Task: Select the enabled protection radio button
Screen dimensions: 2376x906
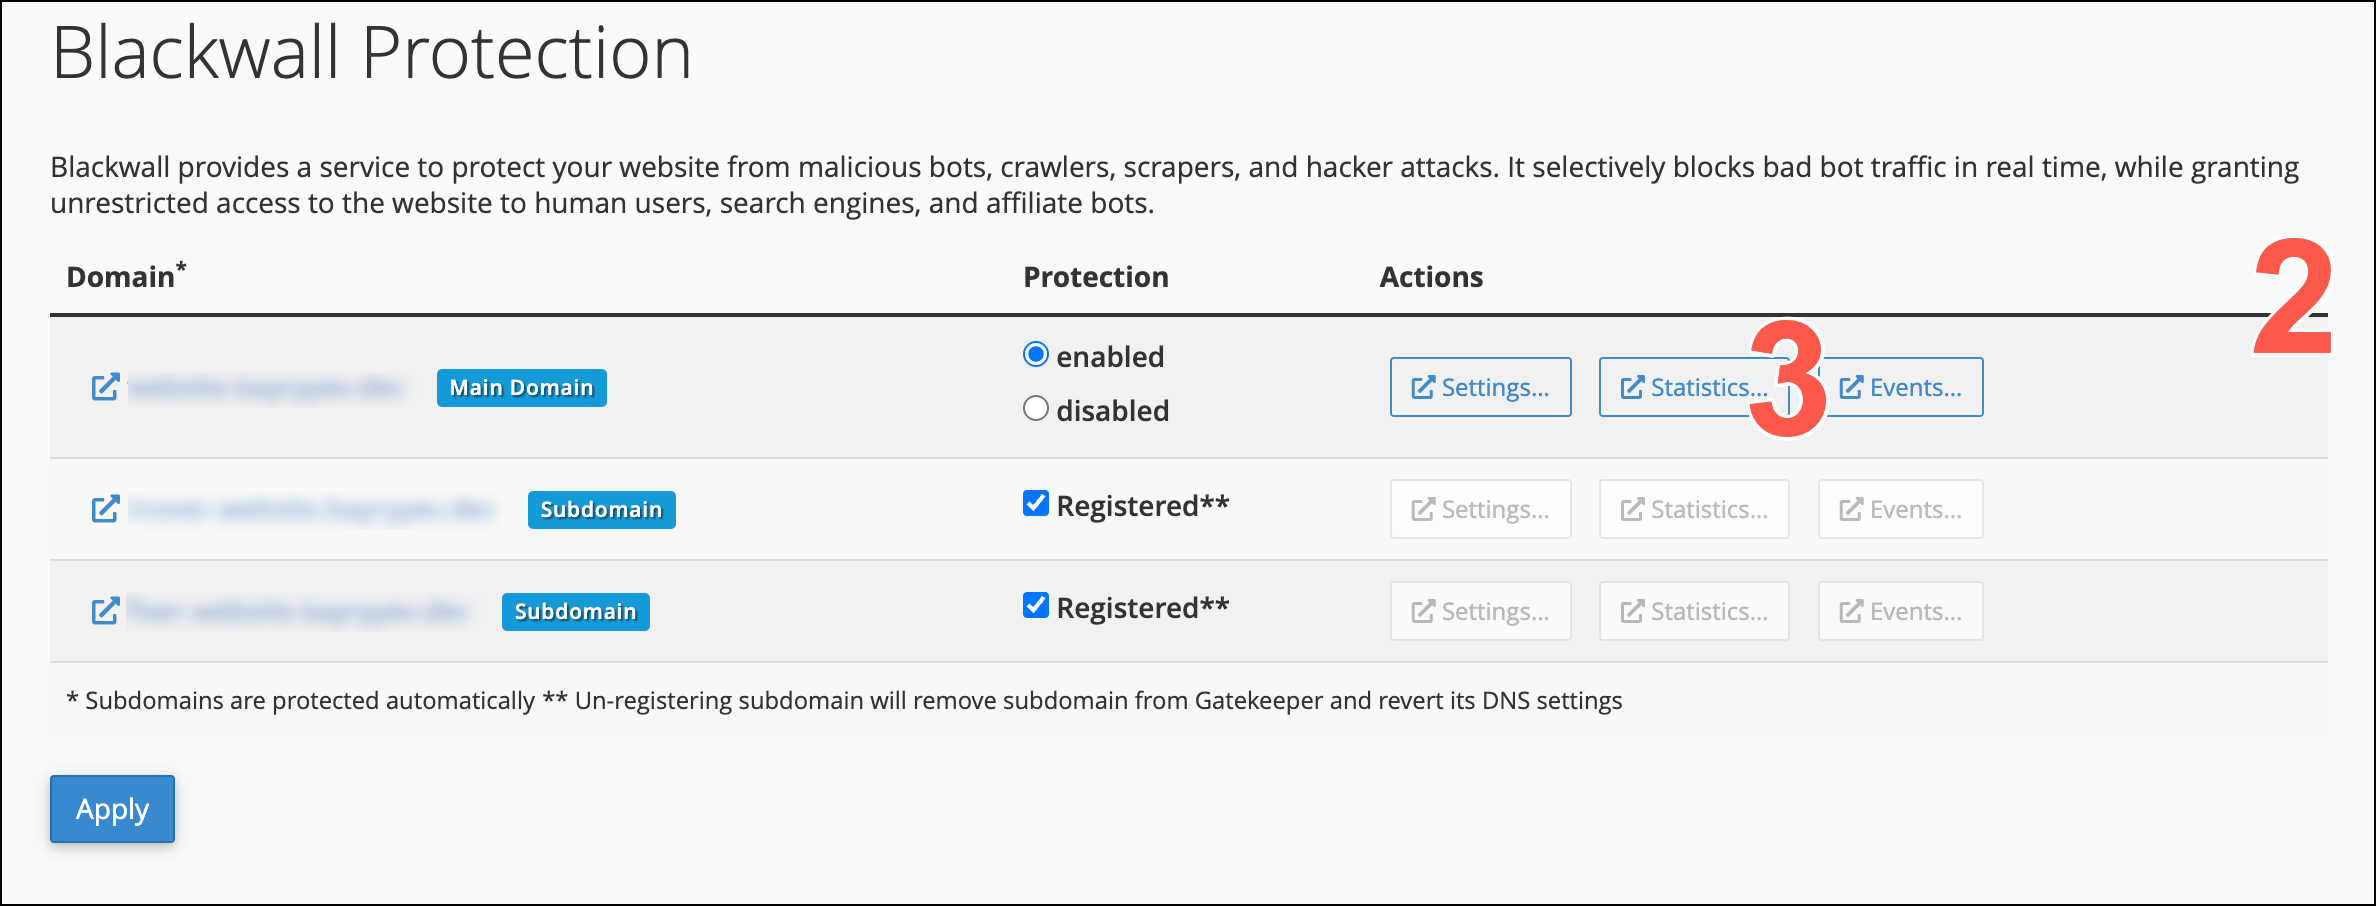Action: coord(1036,355)
